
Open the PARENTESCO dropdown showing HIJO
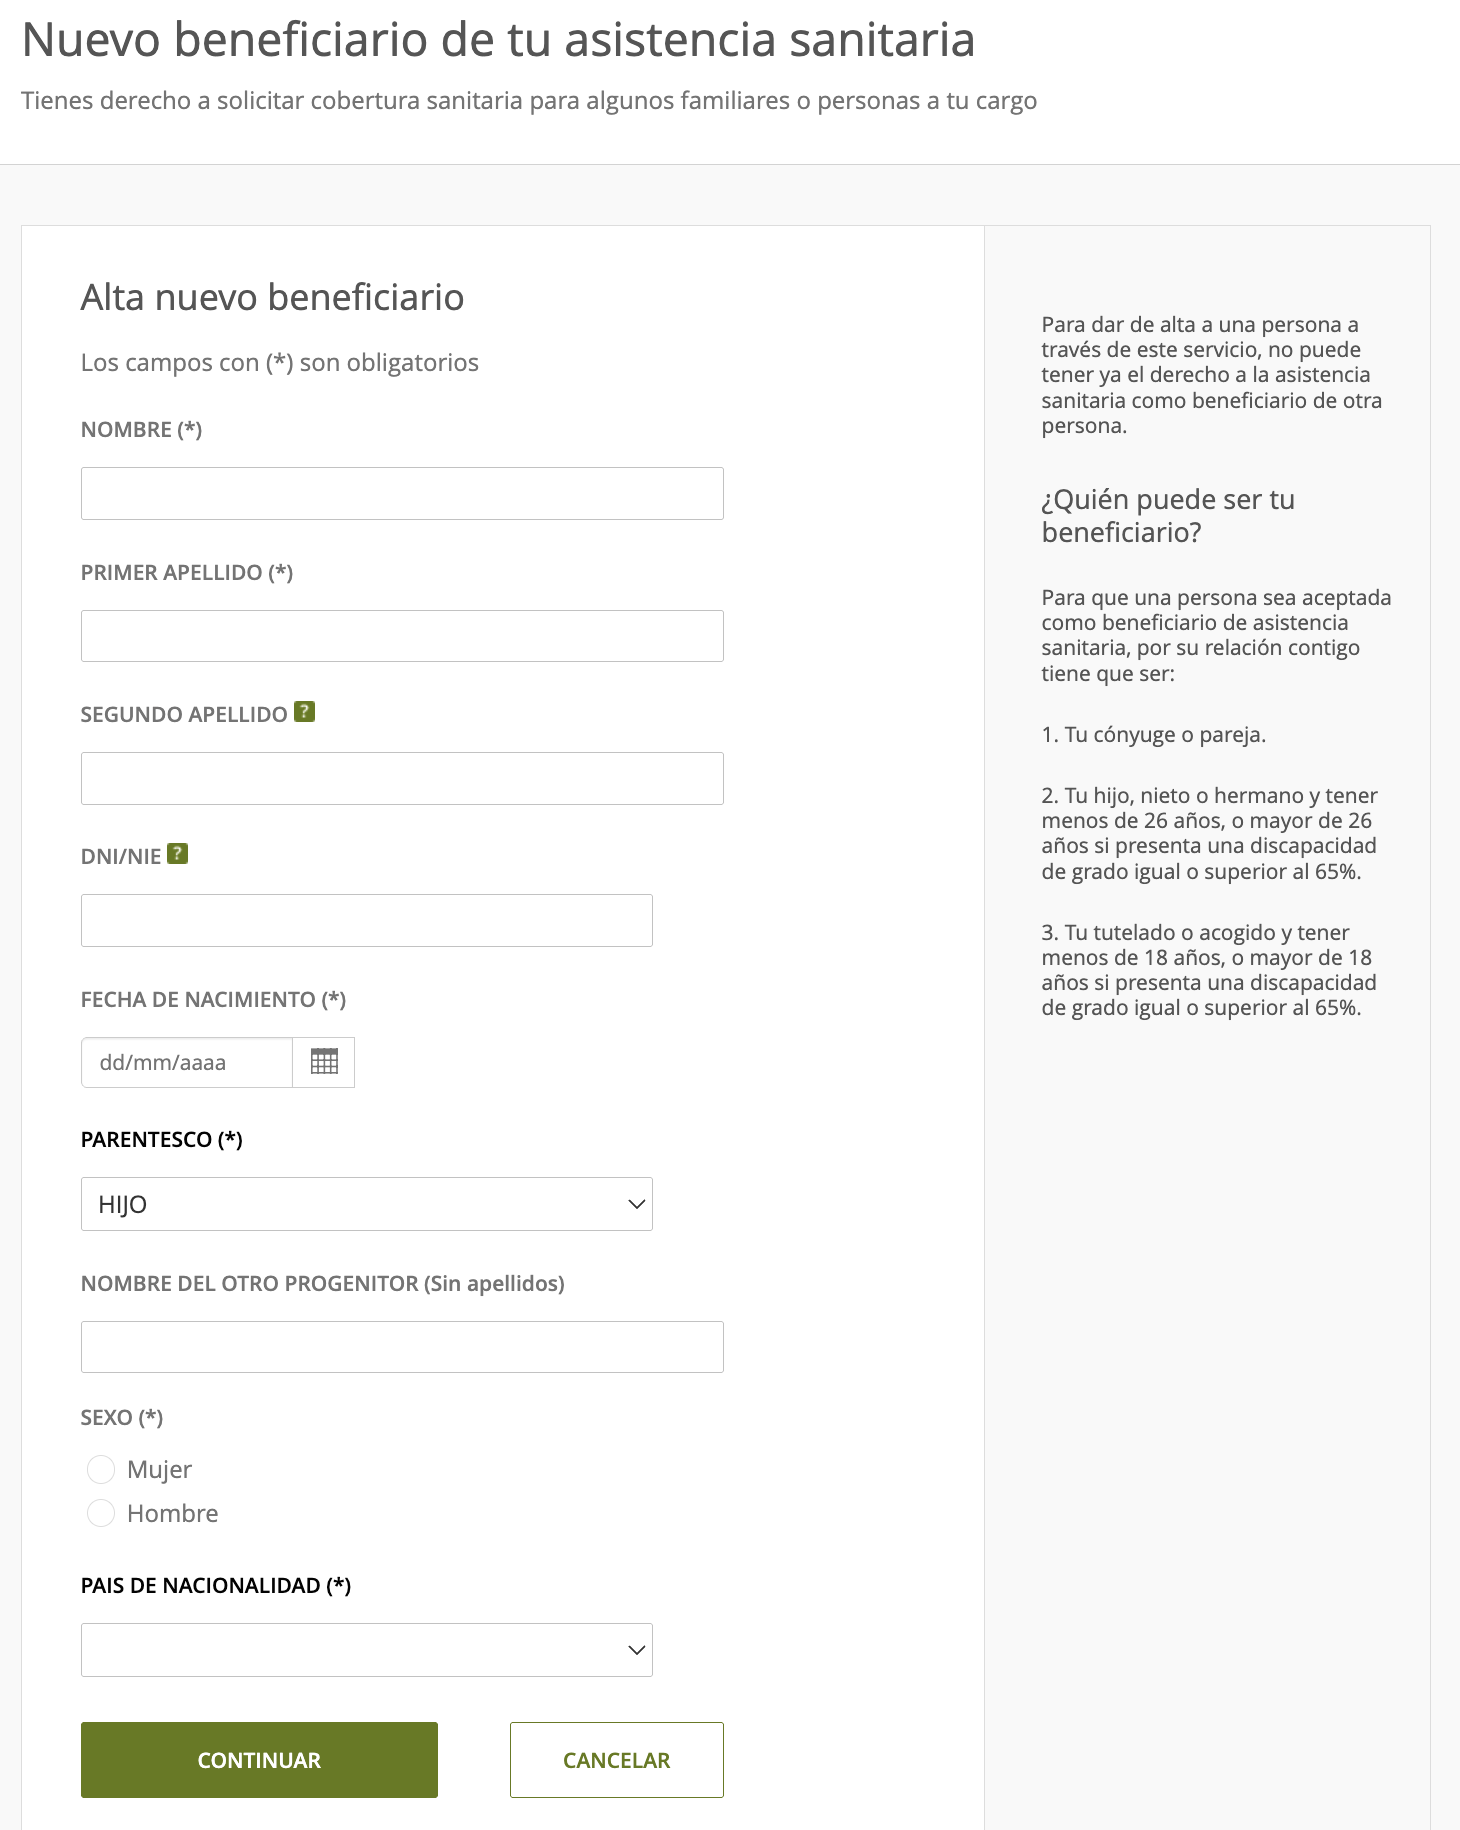366,1204
